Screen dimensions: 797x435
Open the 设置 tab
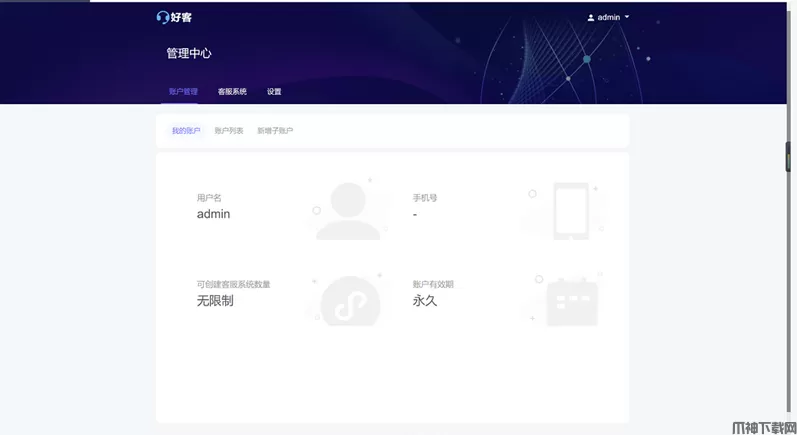click(274, 91)
